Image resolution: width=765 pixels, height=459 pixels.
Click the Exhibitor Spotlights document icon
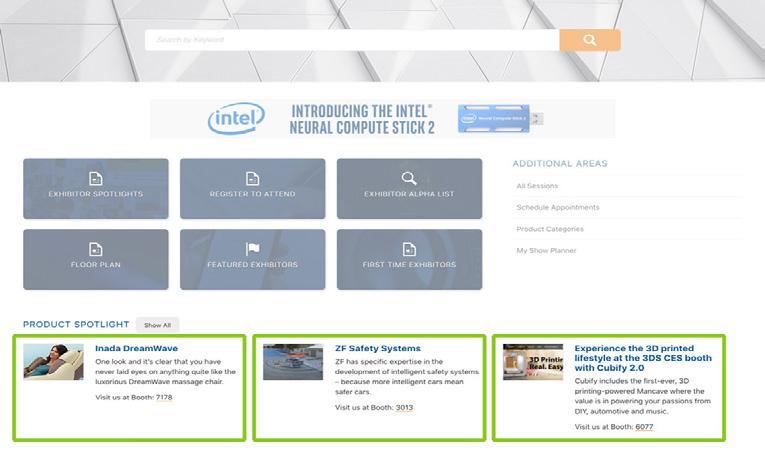[96, 179]
